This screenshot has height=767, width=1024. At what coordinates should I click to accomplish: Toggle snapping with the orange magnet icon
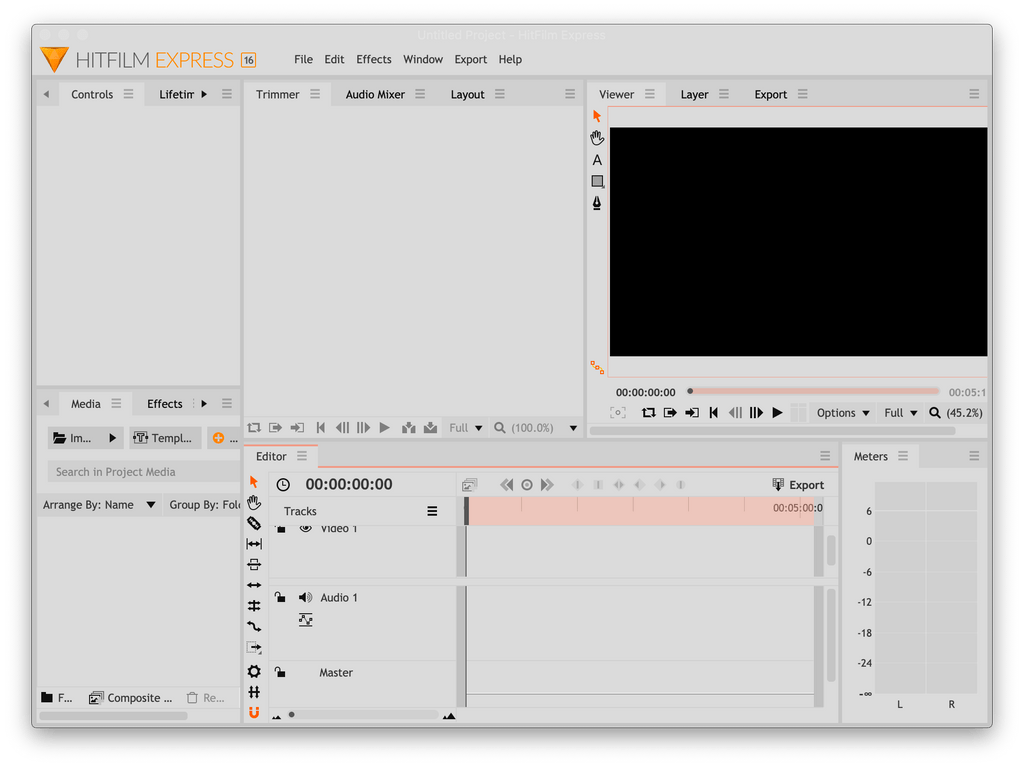click(254, 713)
